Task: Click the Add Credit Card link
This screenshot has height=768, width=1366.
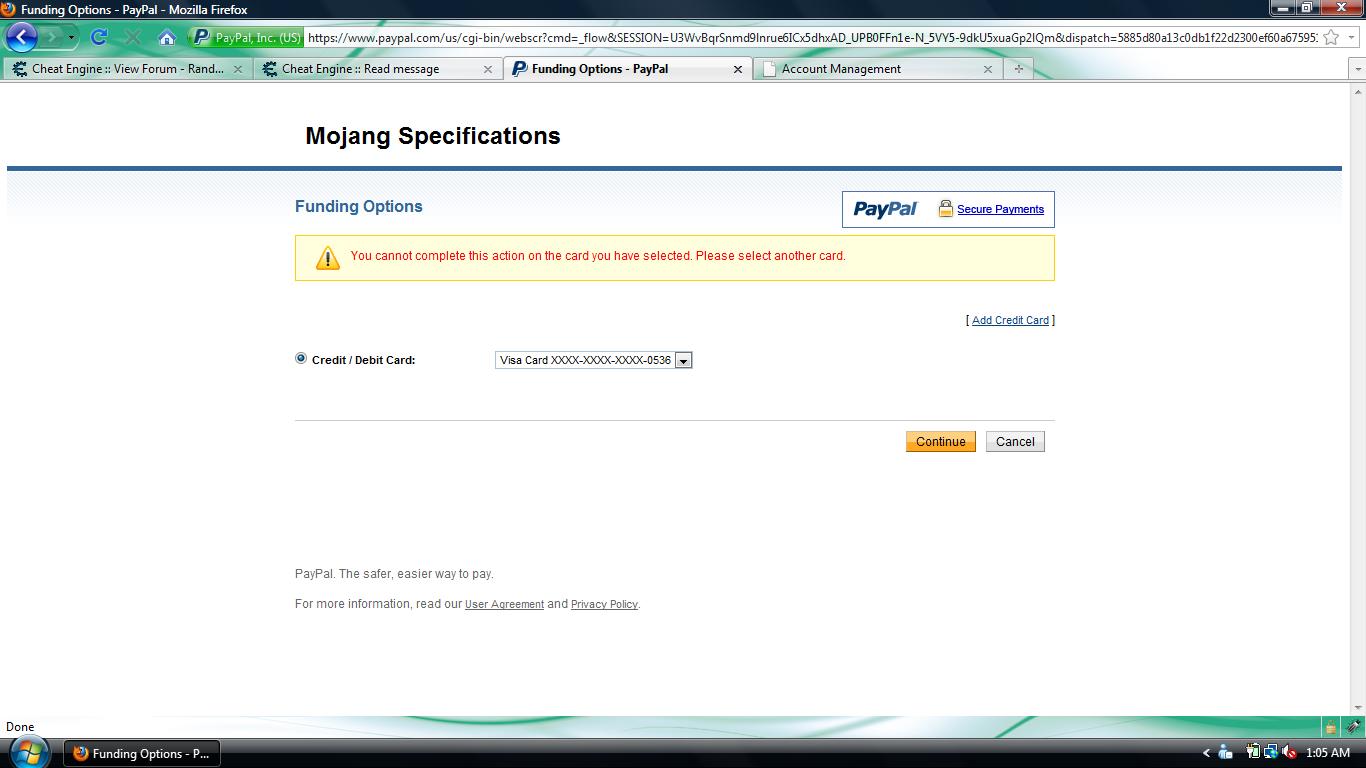Action: (1010, 320)
